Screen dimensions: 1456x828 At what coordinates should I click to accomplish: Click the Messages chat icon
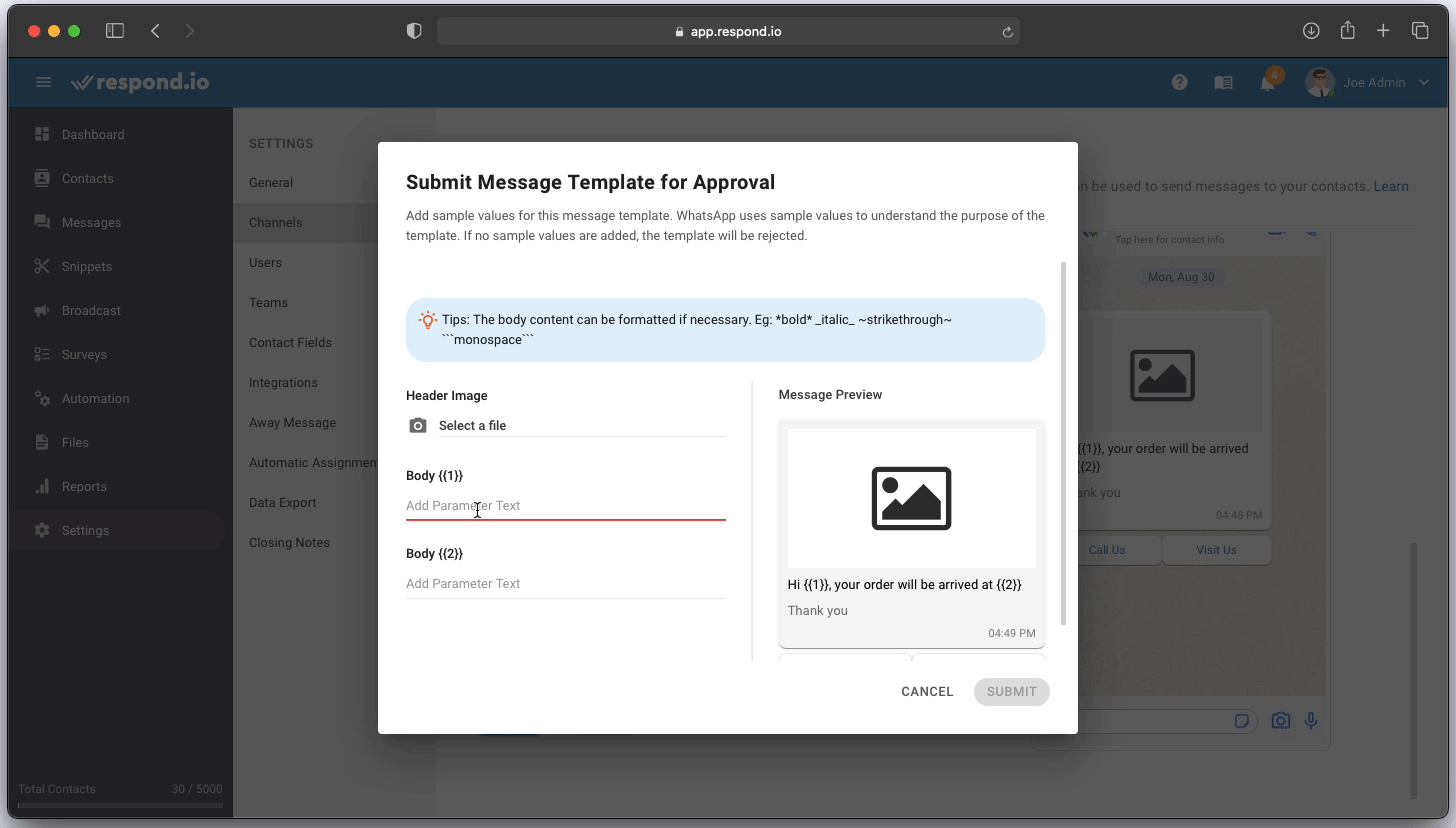[42, 222]
